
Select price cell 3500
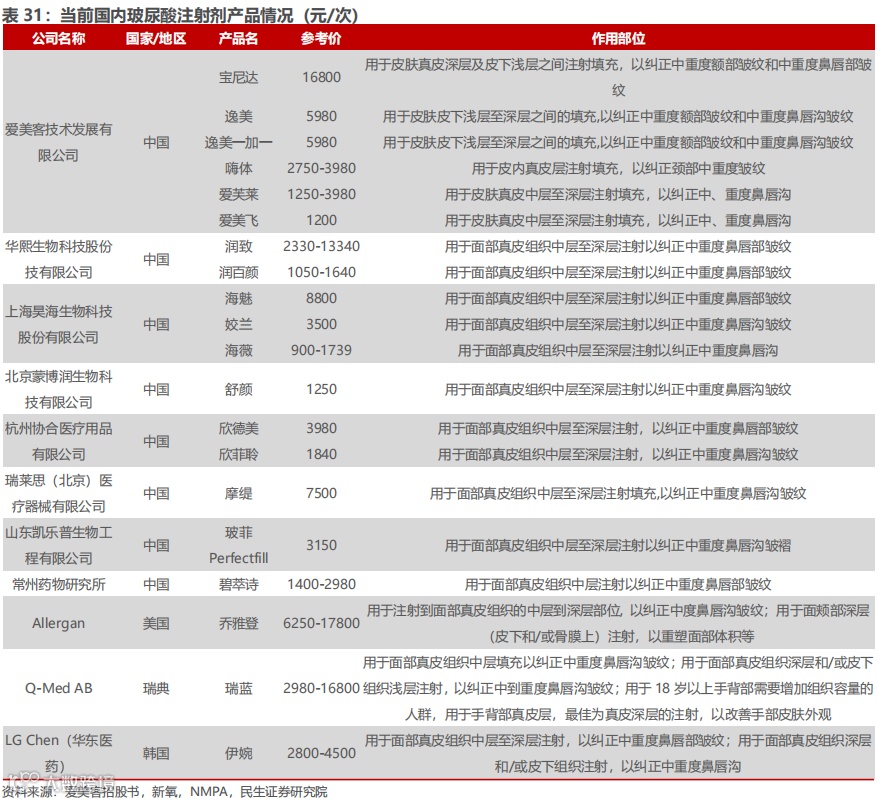pos(321,324)
